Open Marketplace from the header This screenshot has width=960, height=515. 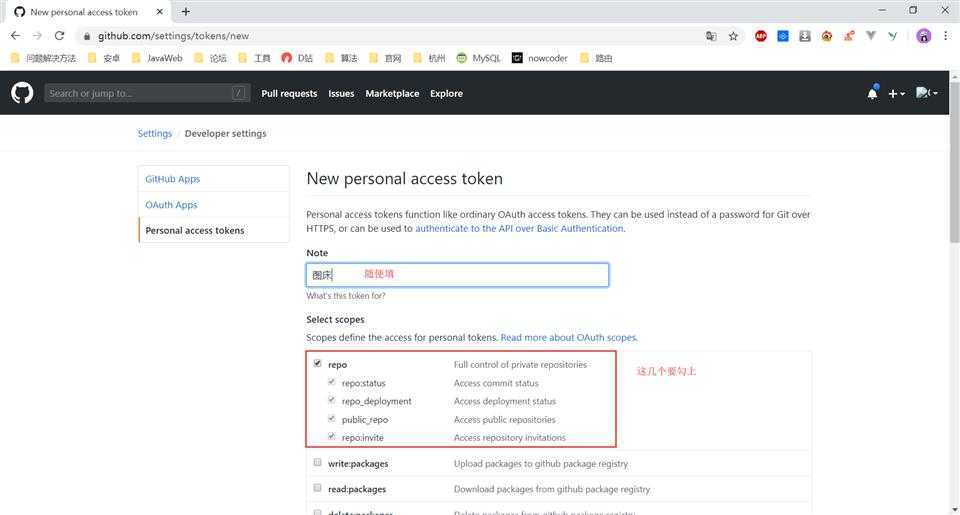point(392,94)
